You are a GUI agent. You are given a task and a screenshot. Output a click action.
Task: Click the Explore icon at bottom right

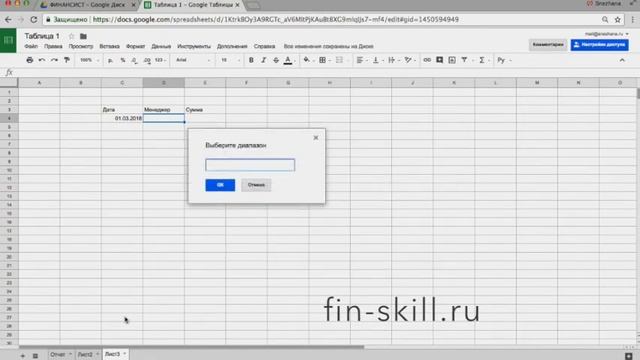tap(629, 356)
